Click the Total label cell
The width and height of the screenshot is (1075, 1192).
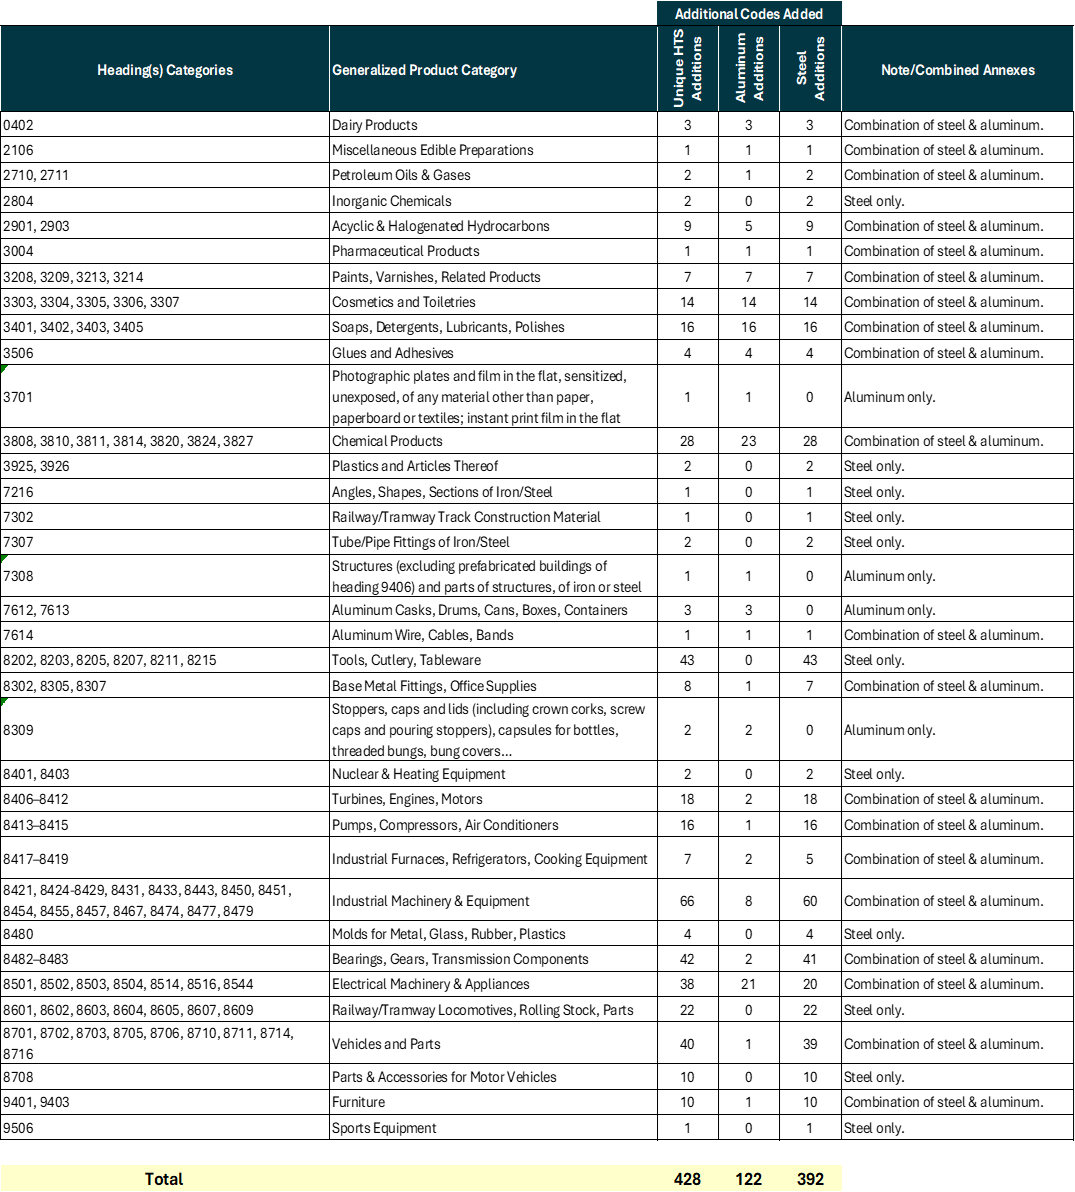pyautogui.click(x=164, y=1179)
